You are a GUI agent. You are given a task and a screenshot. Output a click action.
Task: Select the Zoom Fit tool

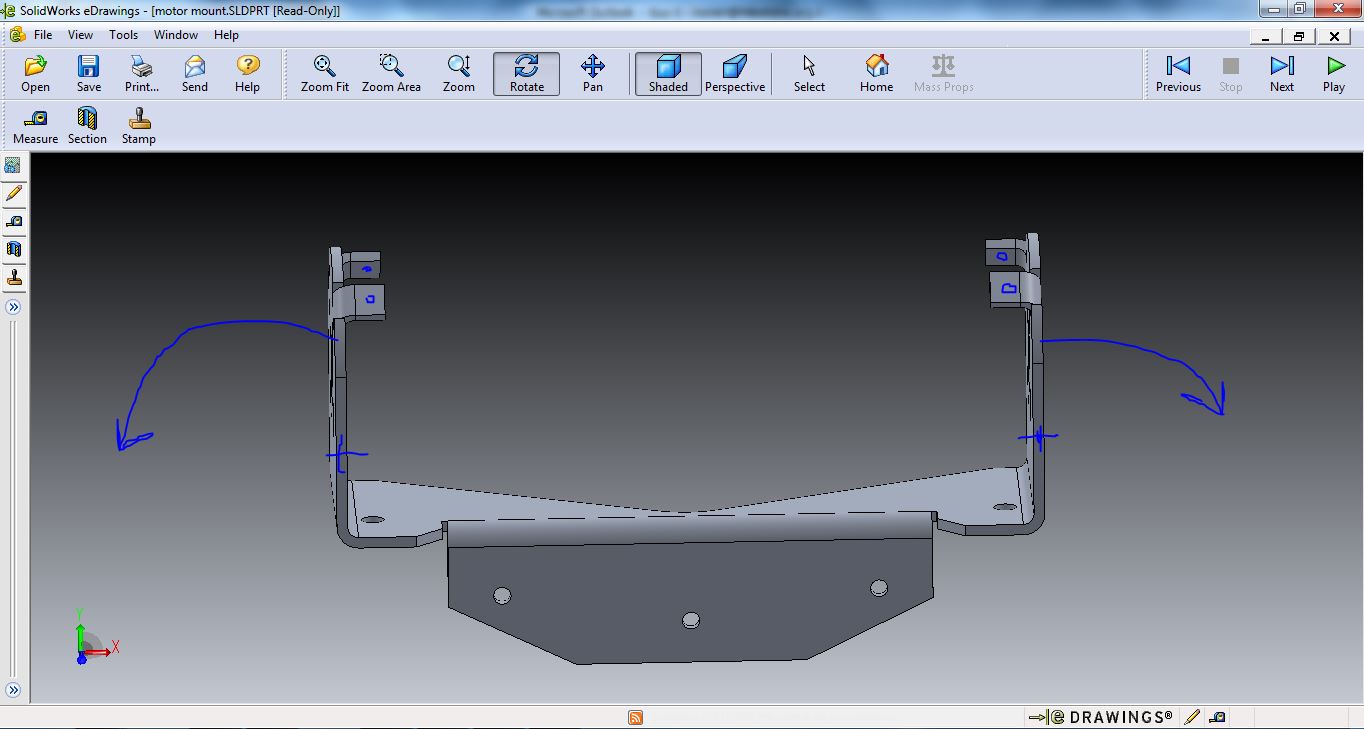click(325, 74)
